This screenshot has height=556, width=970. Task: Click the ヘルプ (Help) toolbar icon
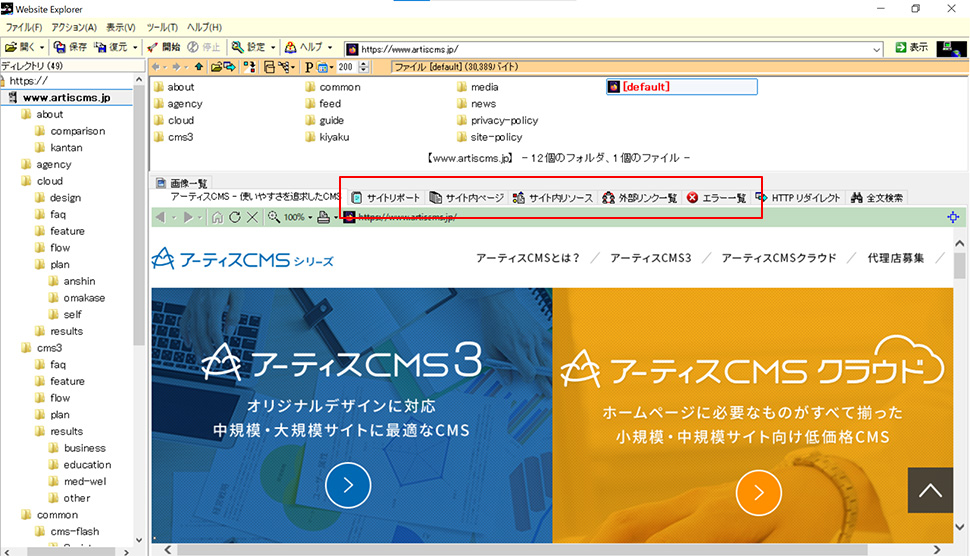click(290, 47)
